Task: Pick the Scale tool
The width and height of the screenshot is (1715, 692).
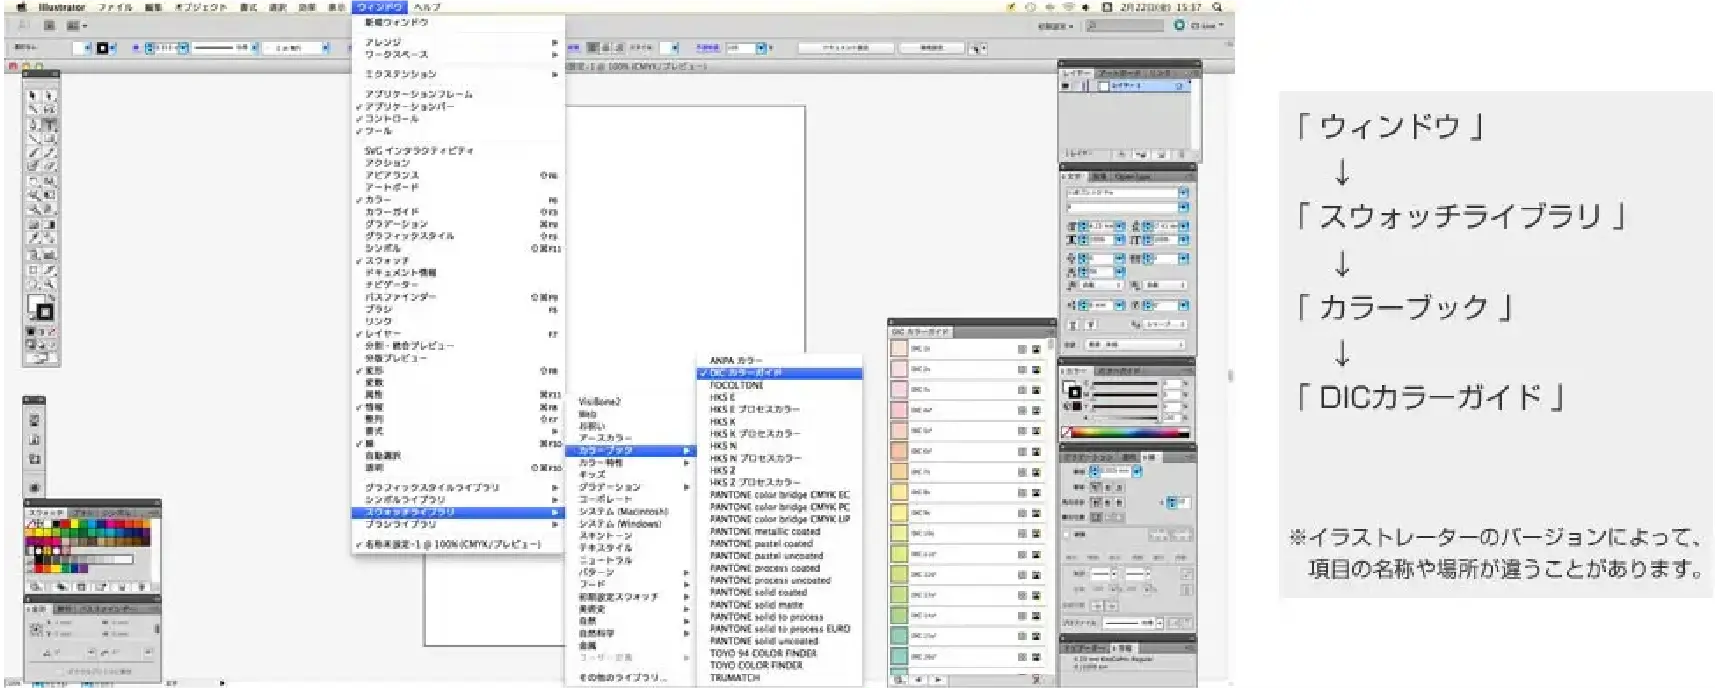Action: 50,182
